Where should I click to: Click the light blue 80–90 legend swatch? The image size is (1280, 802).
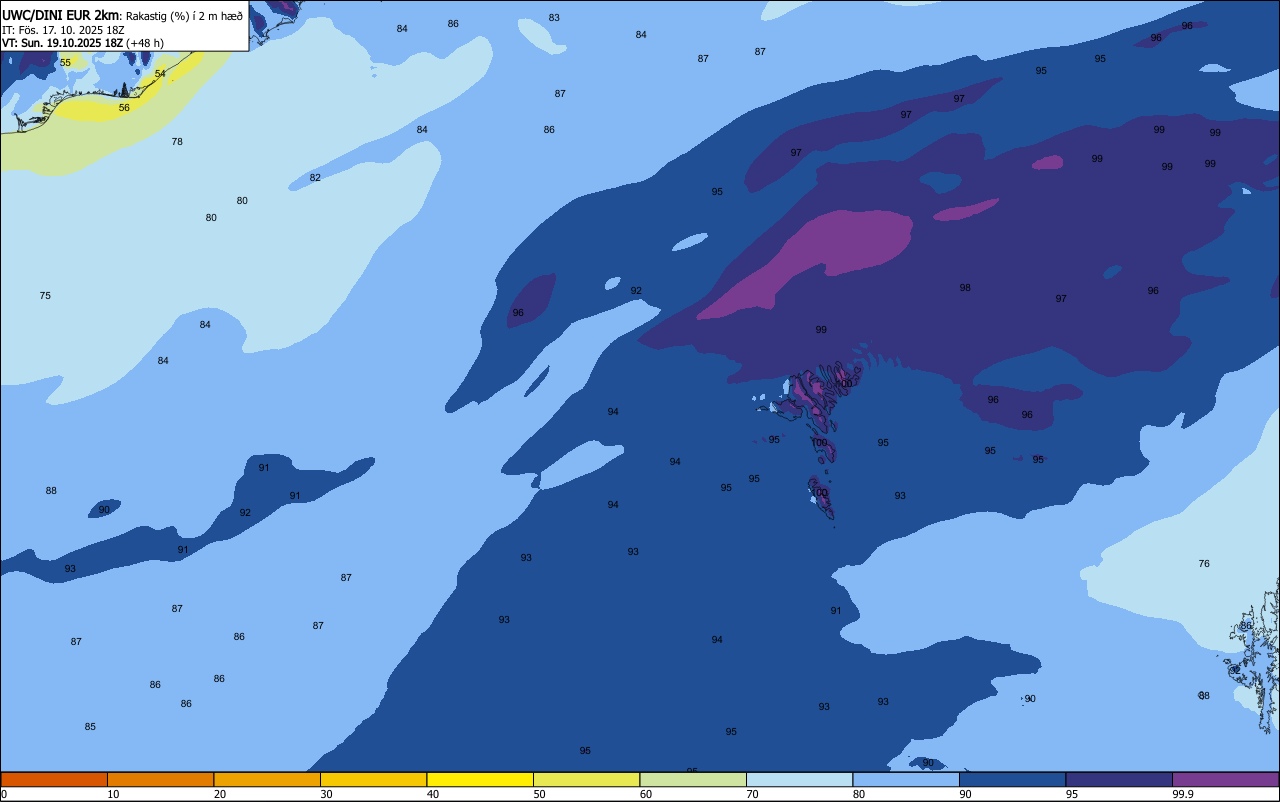click(906, 779)
